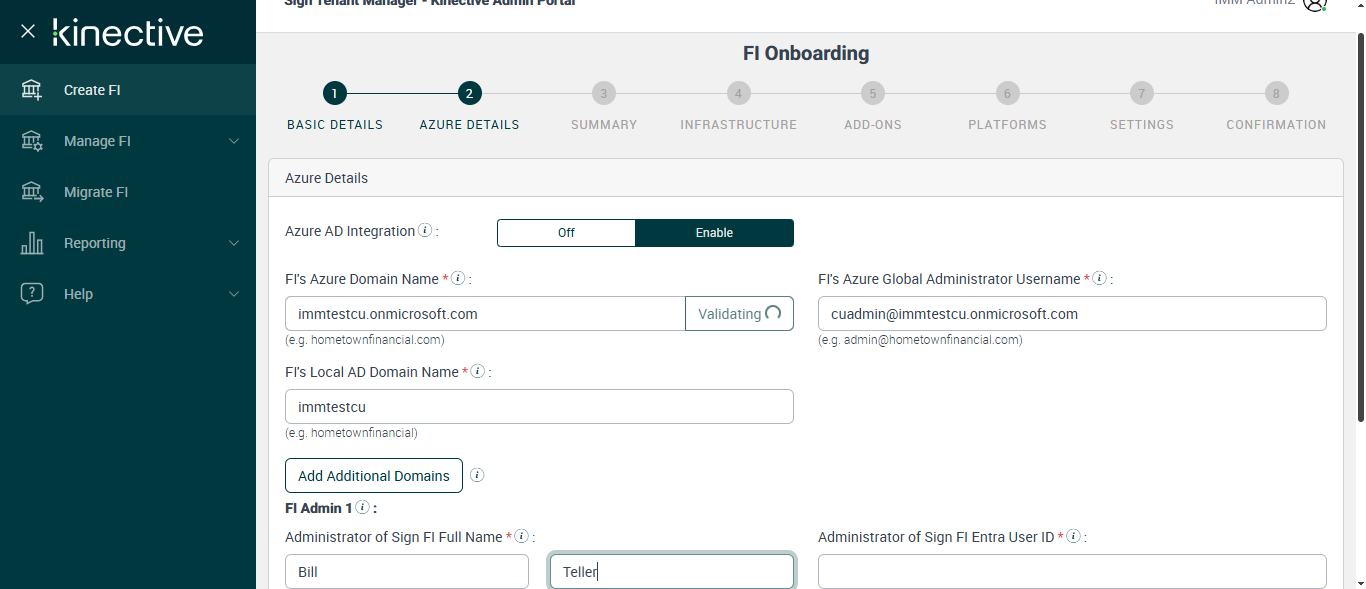The width and height of the screenshot is (1366, 589).
Task: Click the FI Onboarding heading
Action: point(805,54)
